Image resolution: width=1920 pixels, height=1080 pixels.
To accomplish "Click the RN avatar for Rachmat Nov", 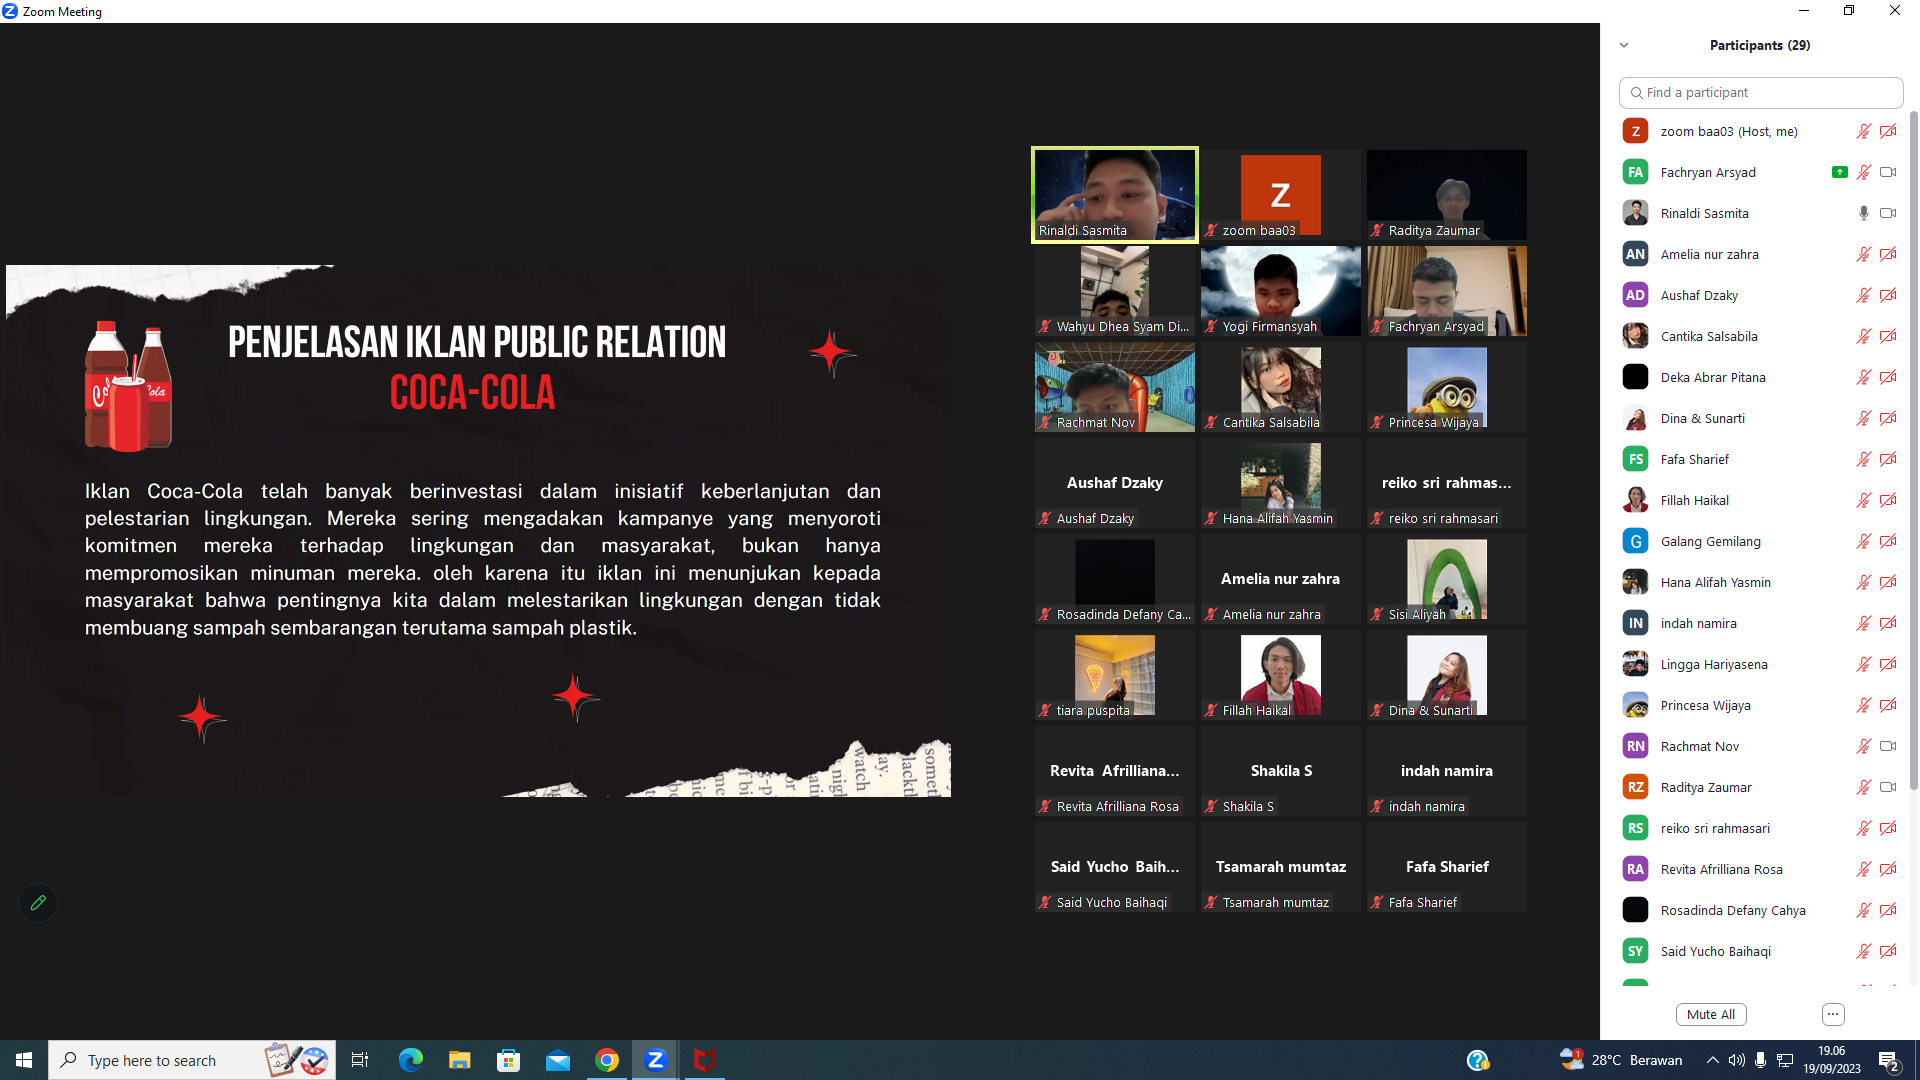I will 1635,746.
